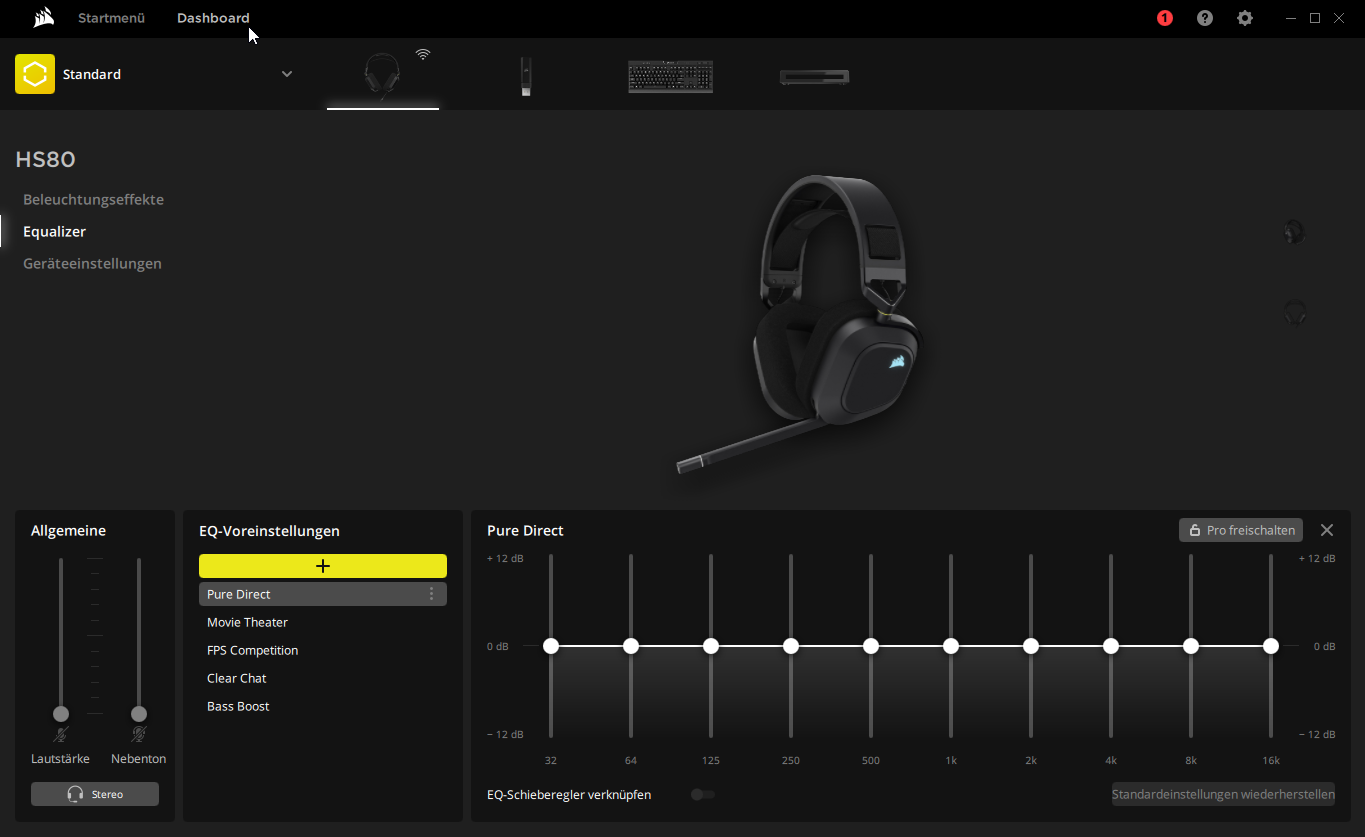Screen dimensions: 1365x837
Task: Select the Pure Direct preset
Action: [x=323, y=594]
